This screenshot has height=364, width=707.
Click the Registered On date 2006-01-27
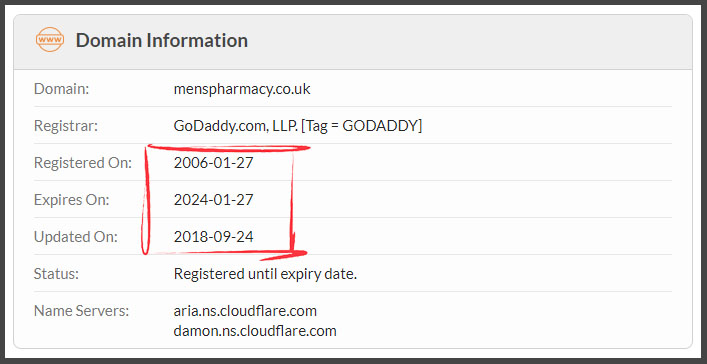(x=213, y=163)
